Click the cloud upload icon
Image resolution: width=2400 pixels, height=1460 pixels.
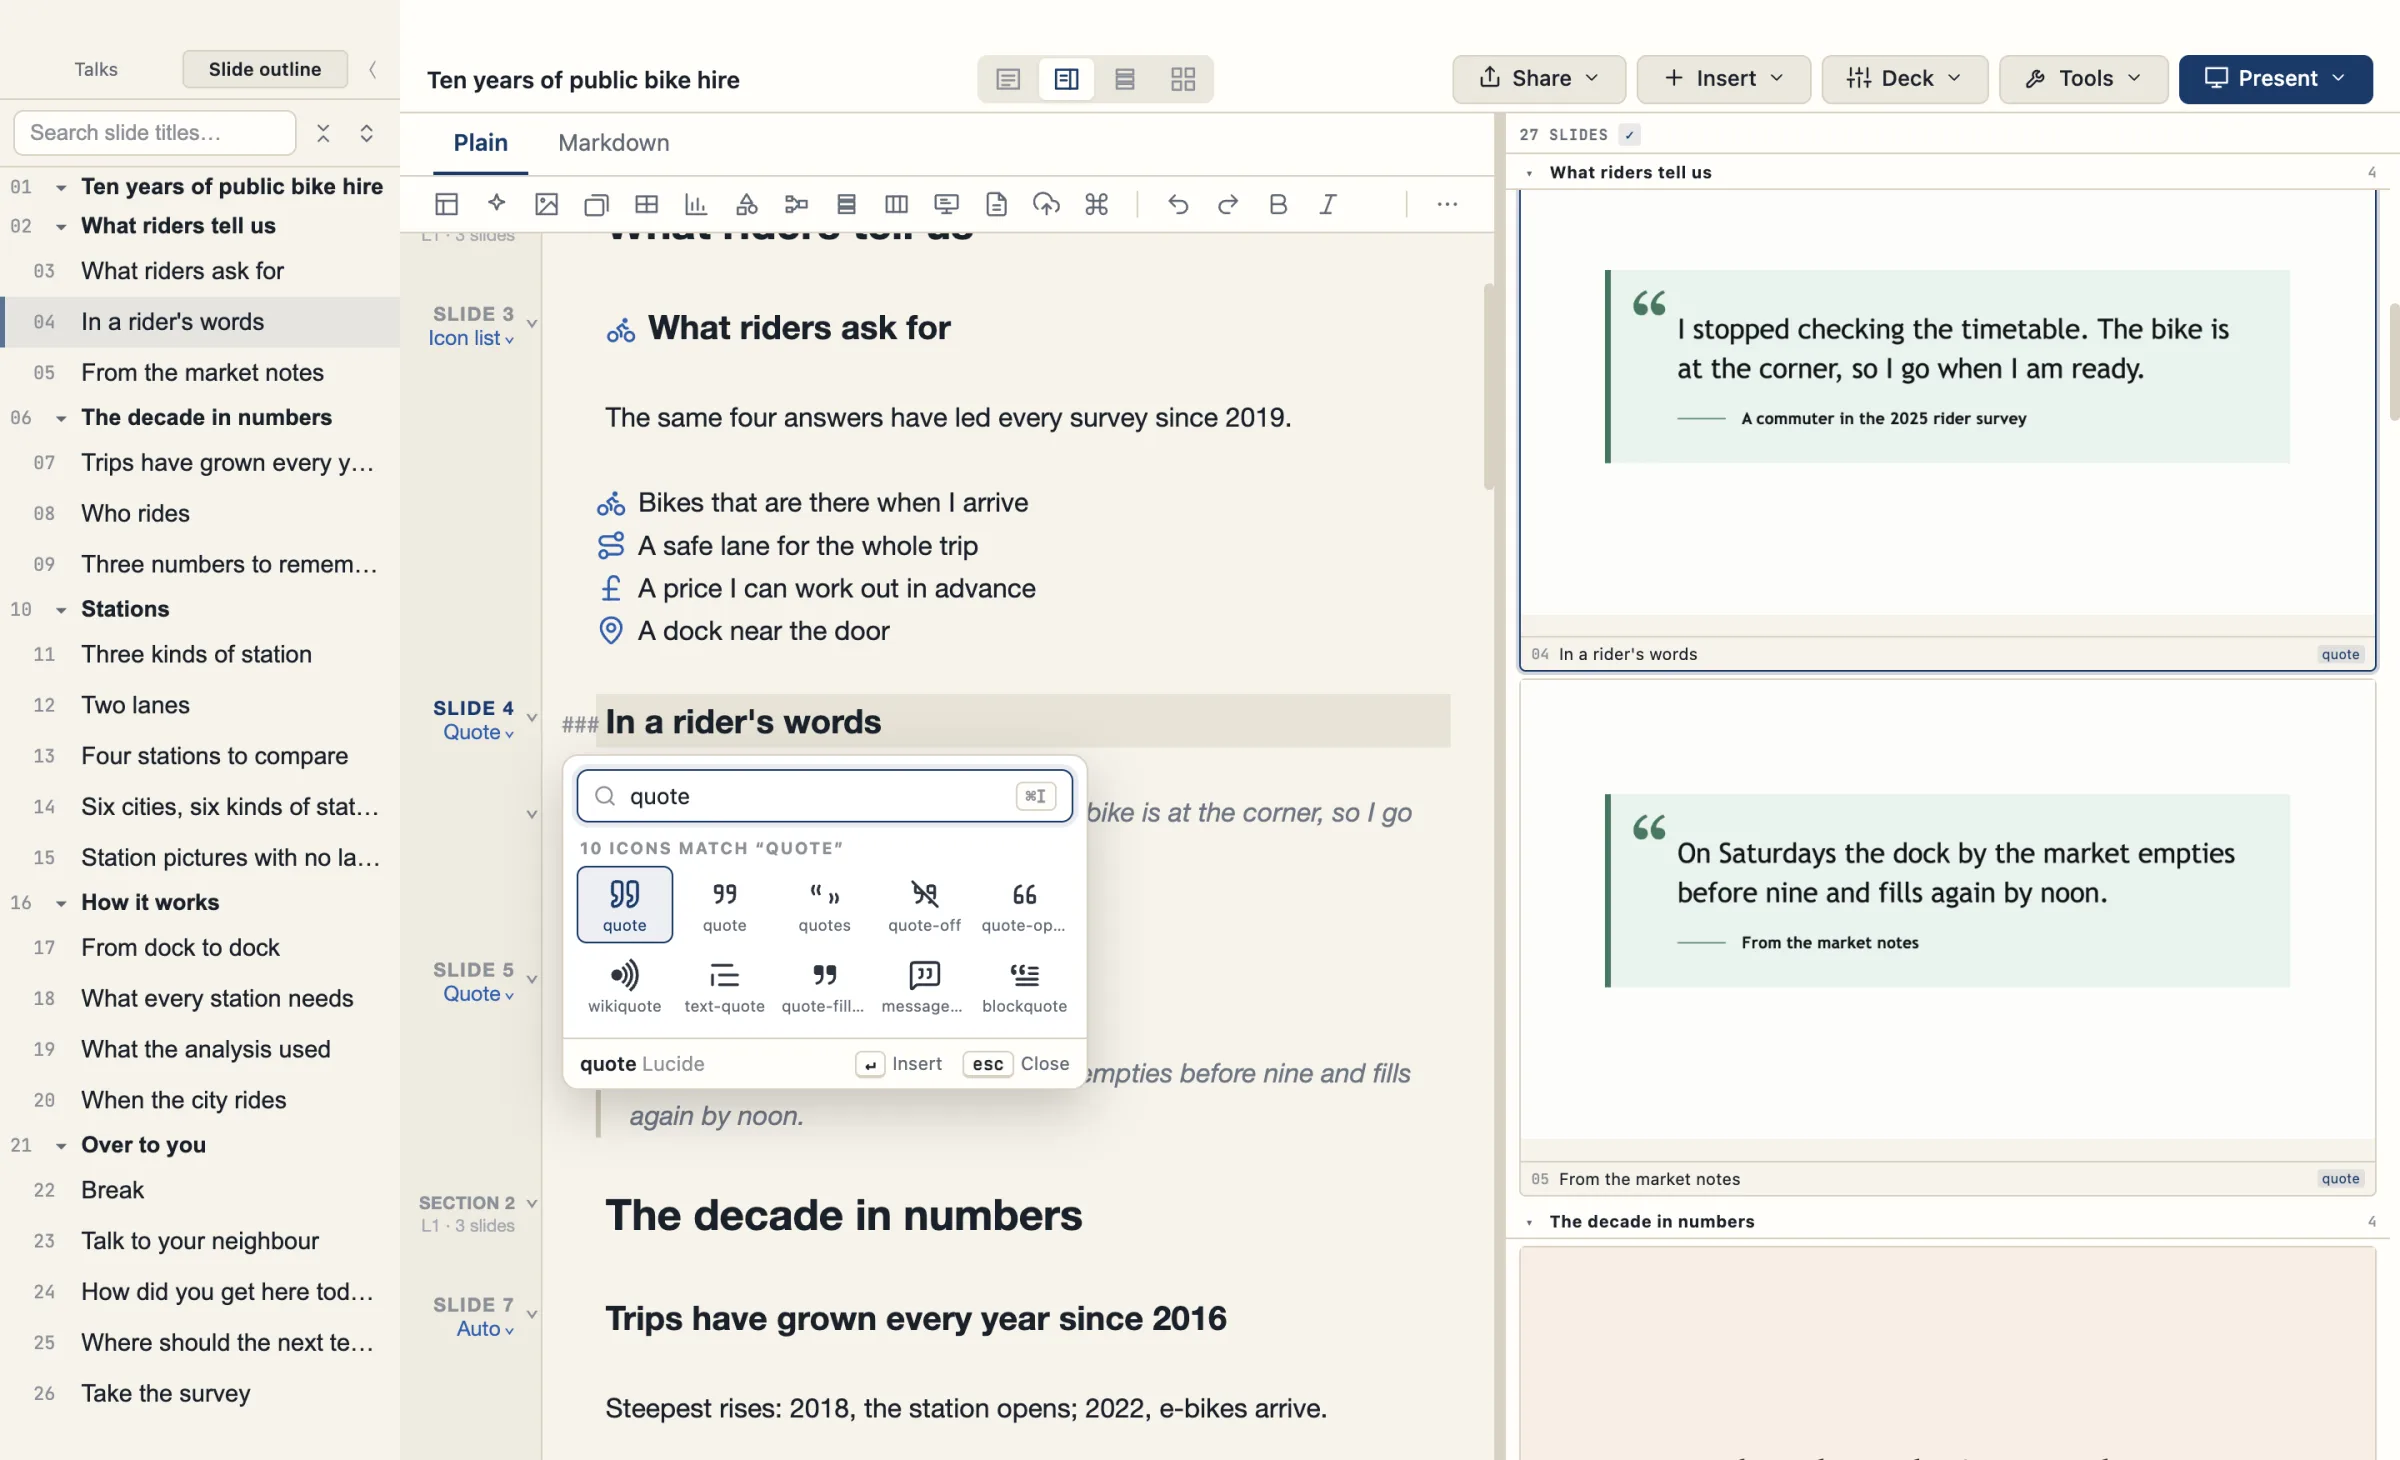(x=1046, y=204)
